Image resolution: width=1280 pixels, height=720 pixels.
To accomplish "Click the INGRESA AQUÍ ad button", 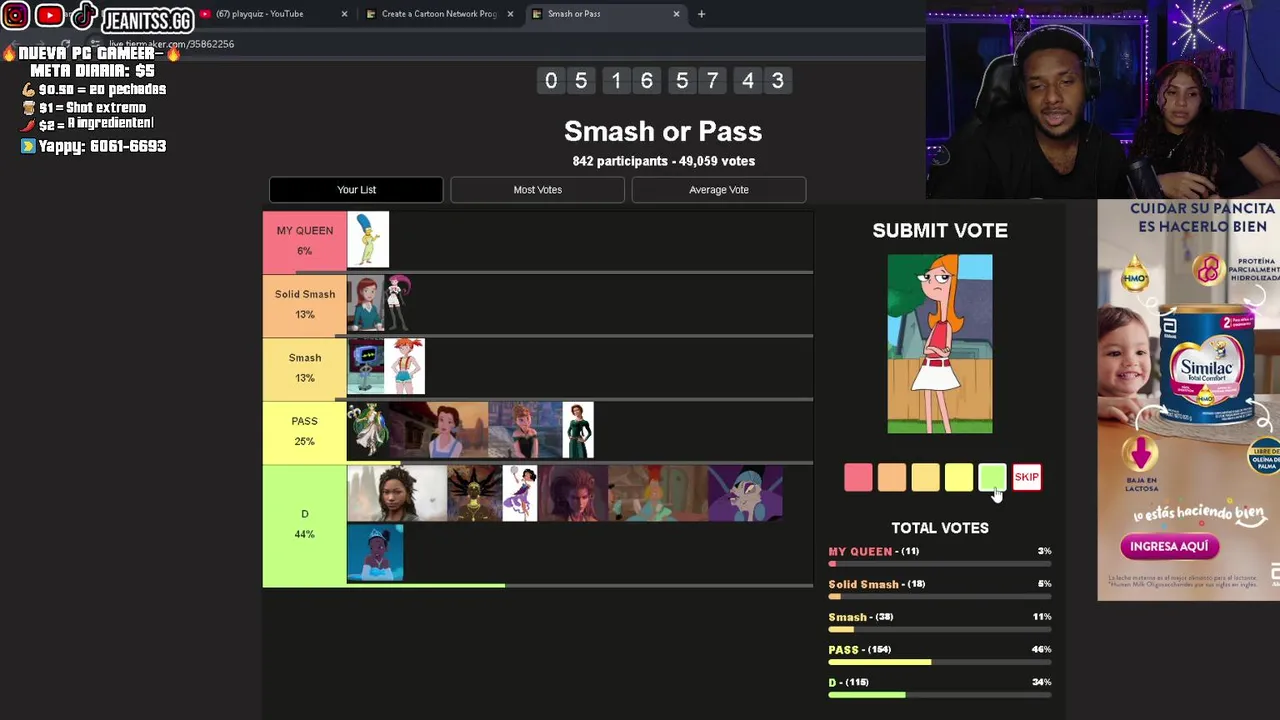I will [1169, 547].
